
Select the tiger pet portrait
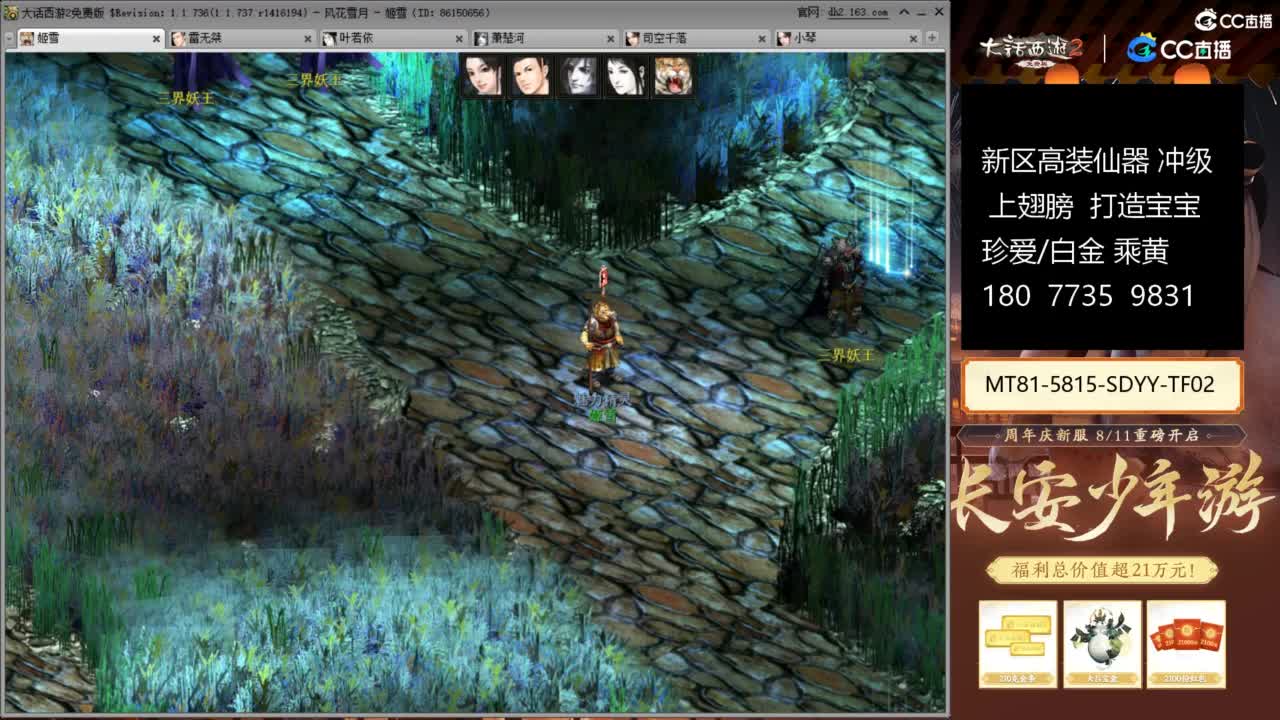pos(674,76)
